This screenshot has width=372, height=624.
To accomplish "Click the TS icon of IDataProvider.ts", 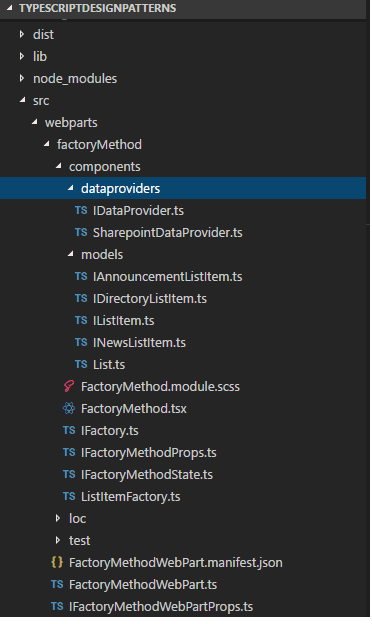I will point(81,210).
